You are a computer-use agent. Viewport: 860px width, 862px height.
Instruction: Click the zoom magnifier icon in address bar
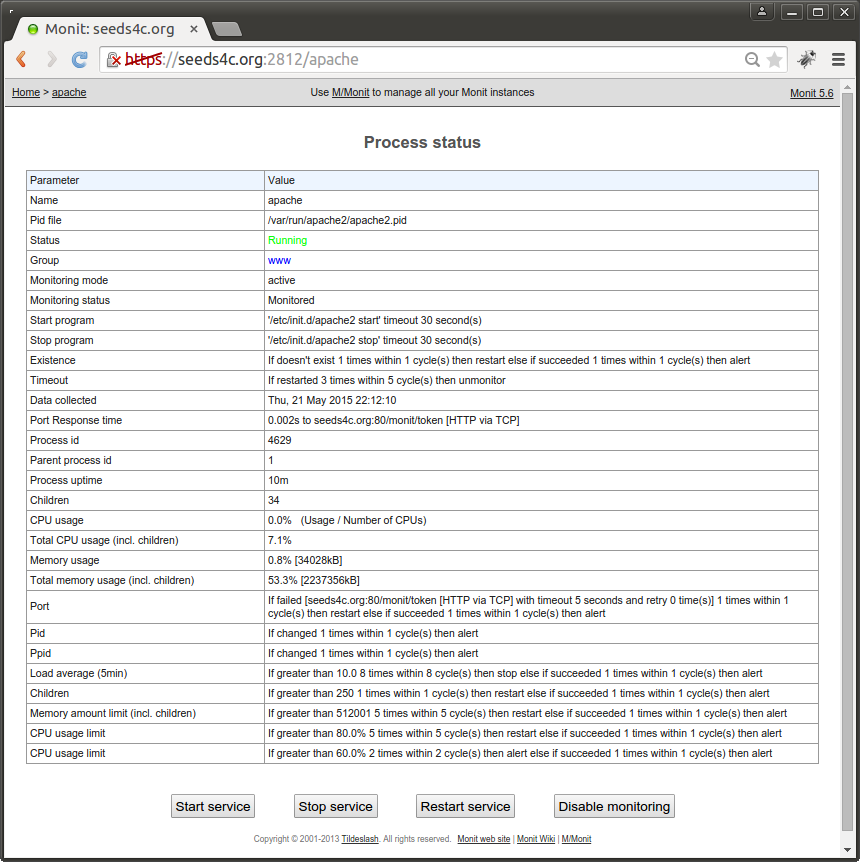752,60
